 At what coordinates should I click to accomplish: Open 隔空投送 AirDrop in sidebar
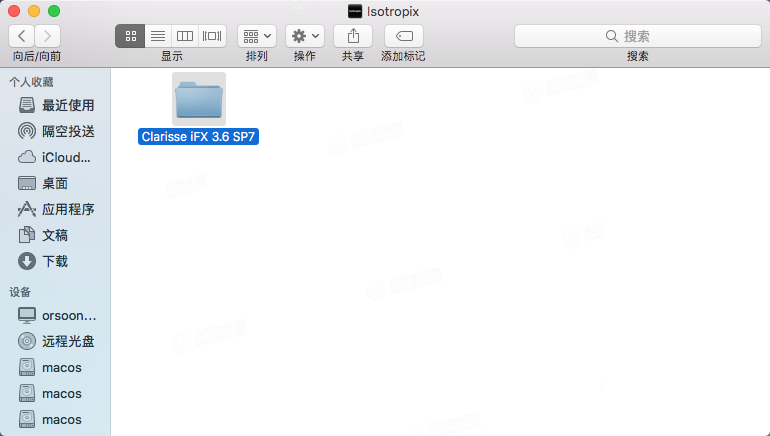(56, 131)
